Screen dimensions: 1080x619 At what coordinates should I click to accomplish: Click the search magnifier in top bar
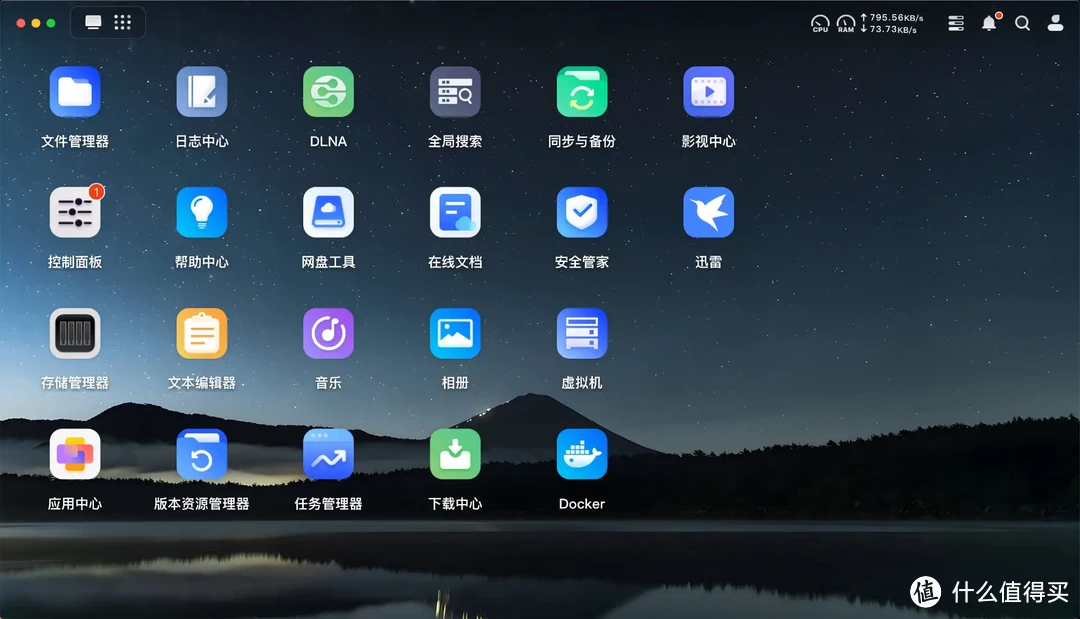tap(1023, 23)
